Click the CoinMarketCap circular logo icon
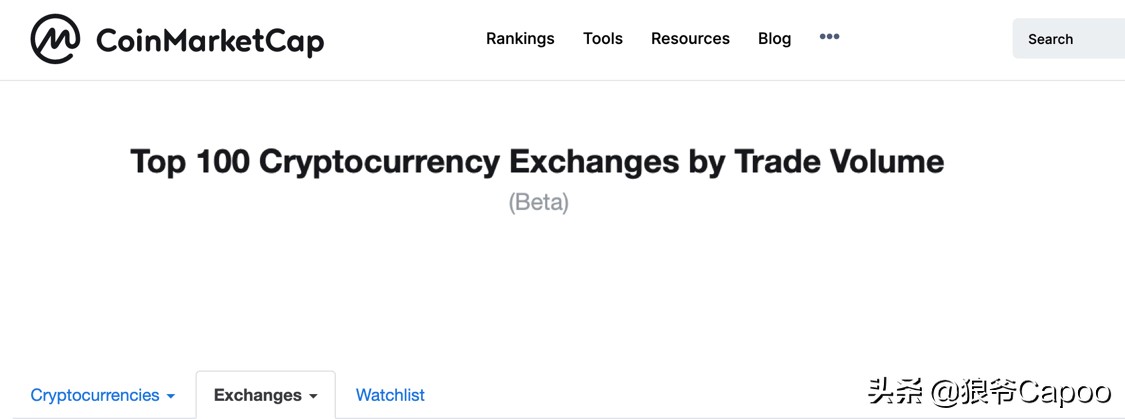This screenshot has height=419, width=1125. 55,39
